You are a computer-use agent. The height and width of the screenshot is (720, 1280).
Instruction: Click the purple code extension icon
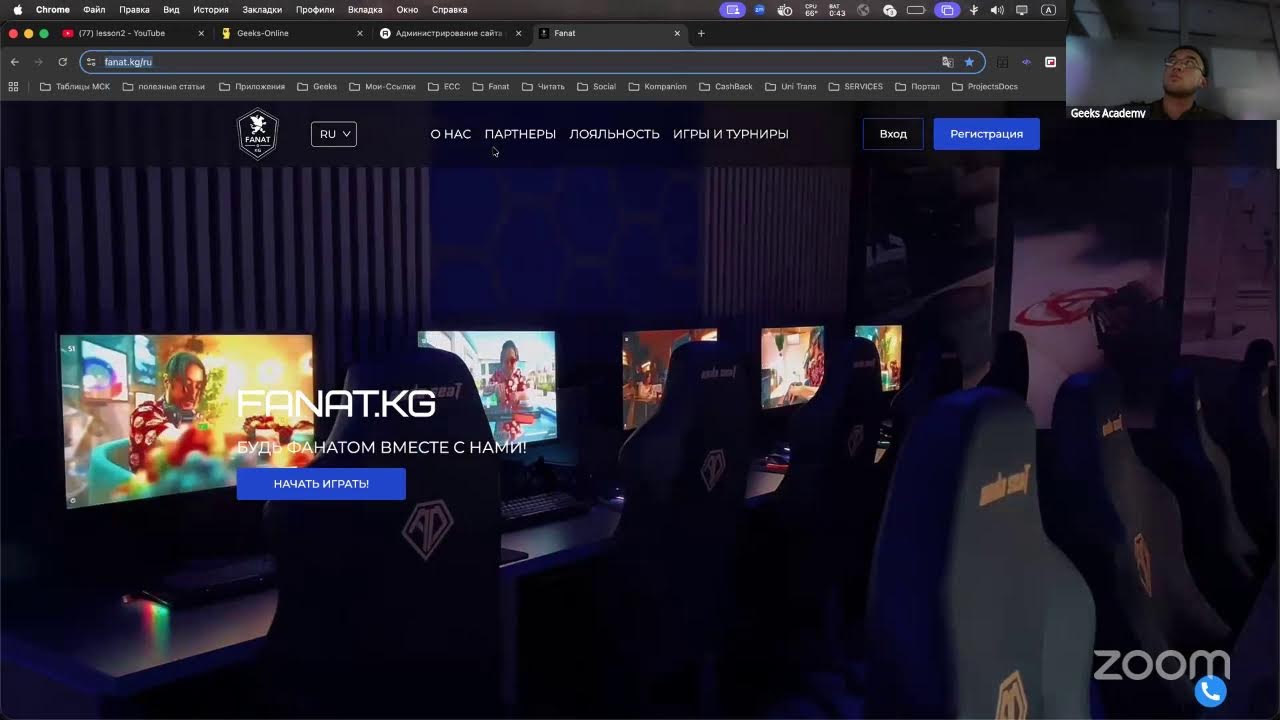pyautogui.click(x=1026, y=62)
